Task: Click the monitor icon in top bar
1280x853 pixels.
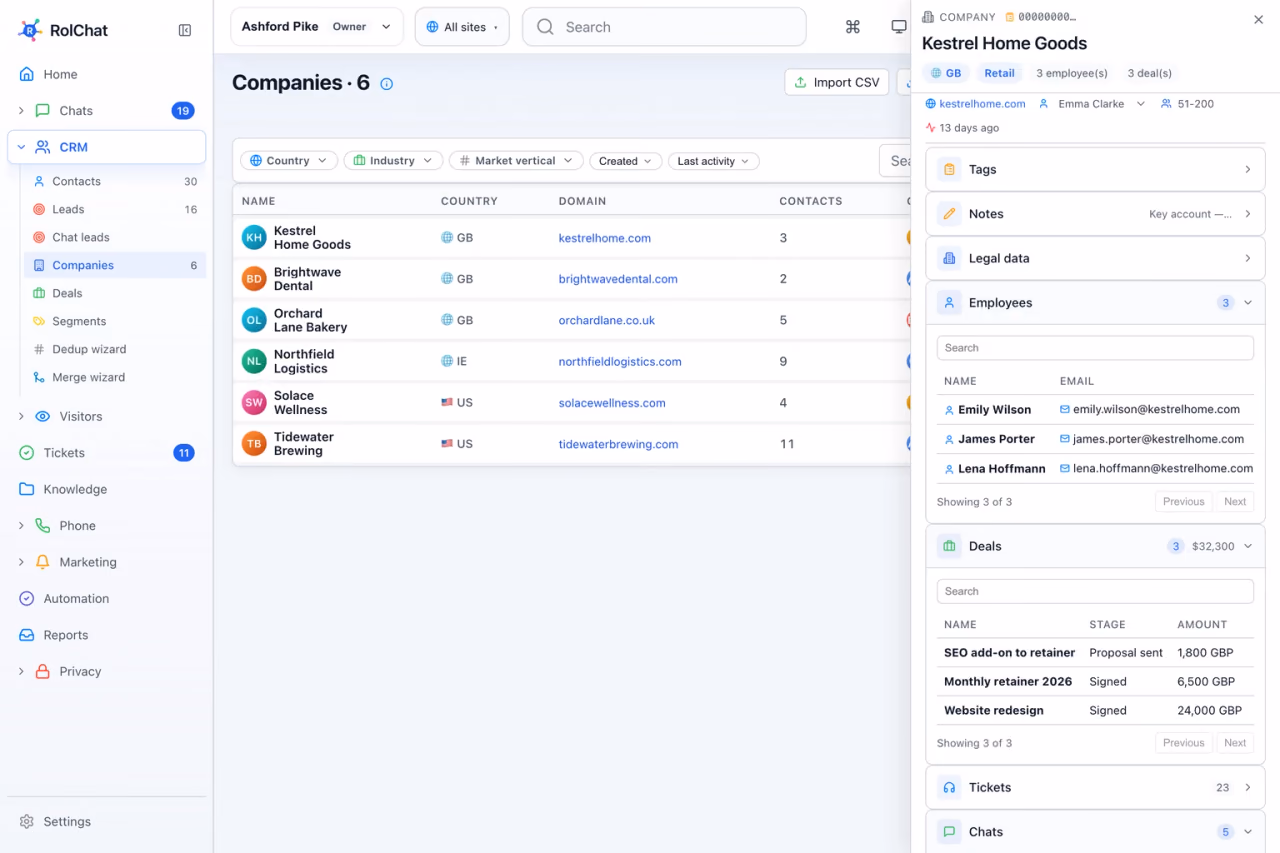Action: tap(899, 27)
